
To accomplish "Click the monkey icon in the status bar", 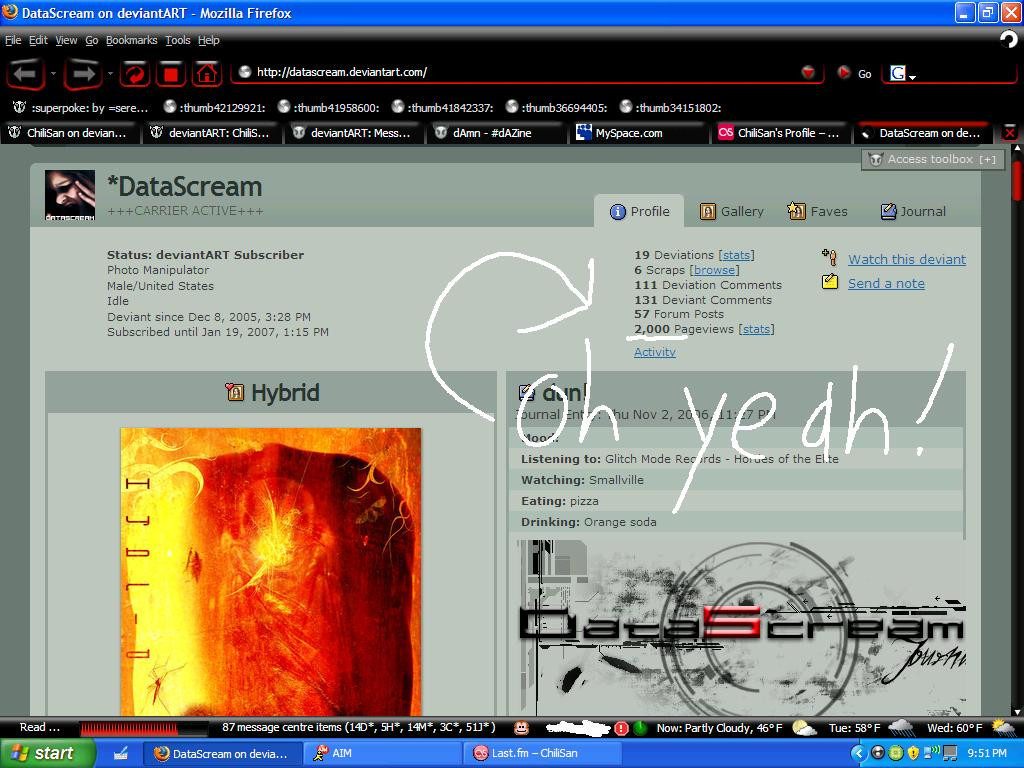I will click(x=521, y=728).
